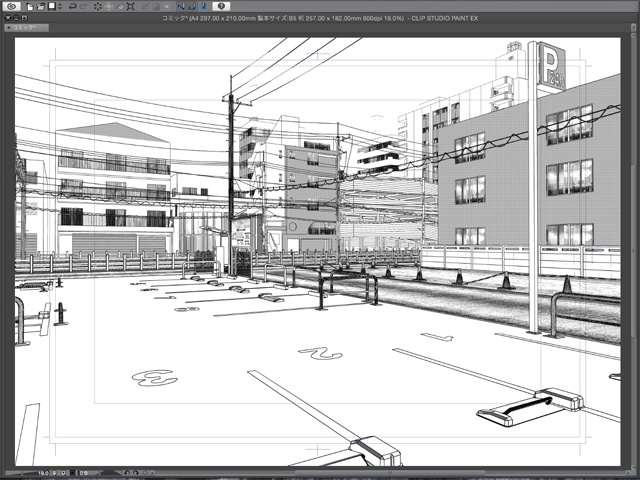Click the vertical canvas scrollbar

point(634,251)
